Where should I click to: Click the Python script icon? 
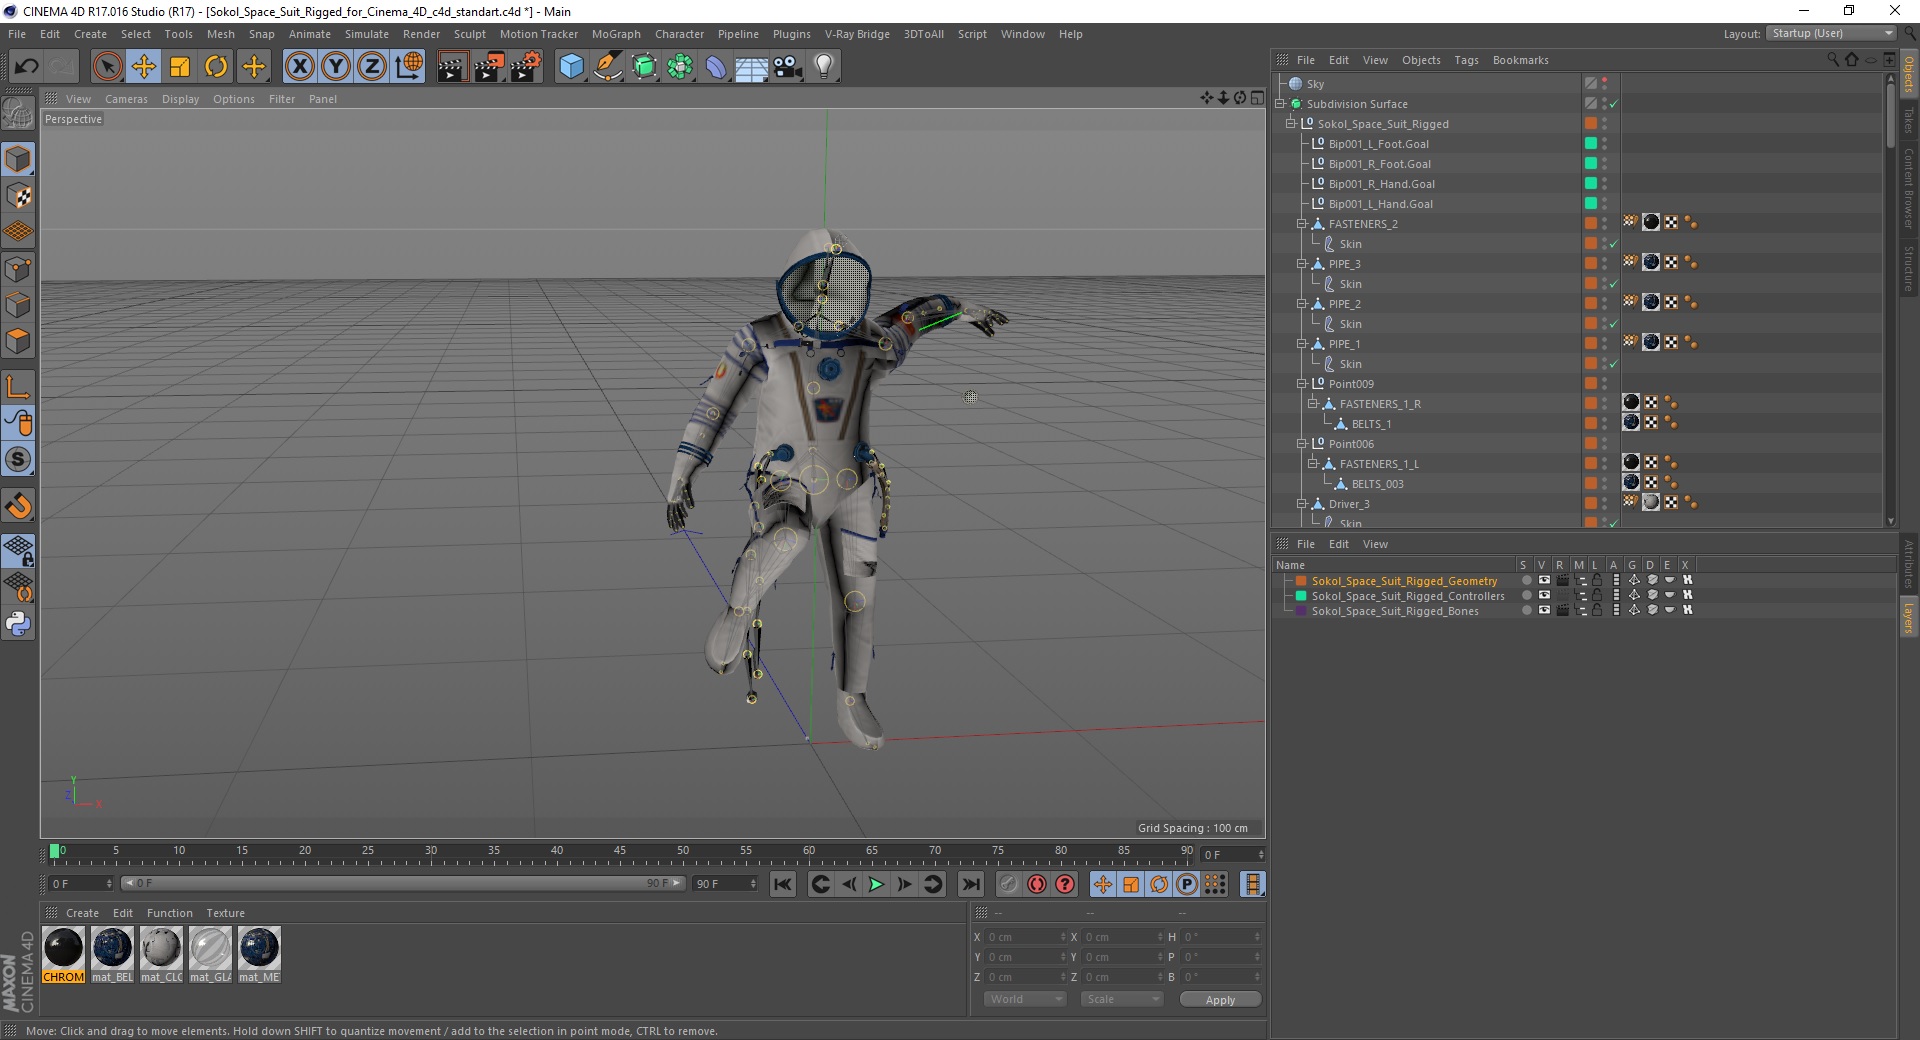pos(18,624)
